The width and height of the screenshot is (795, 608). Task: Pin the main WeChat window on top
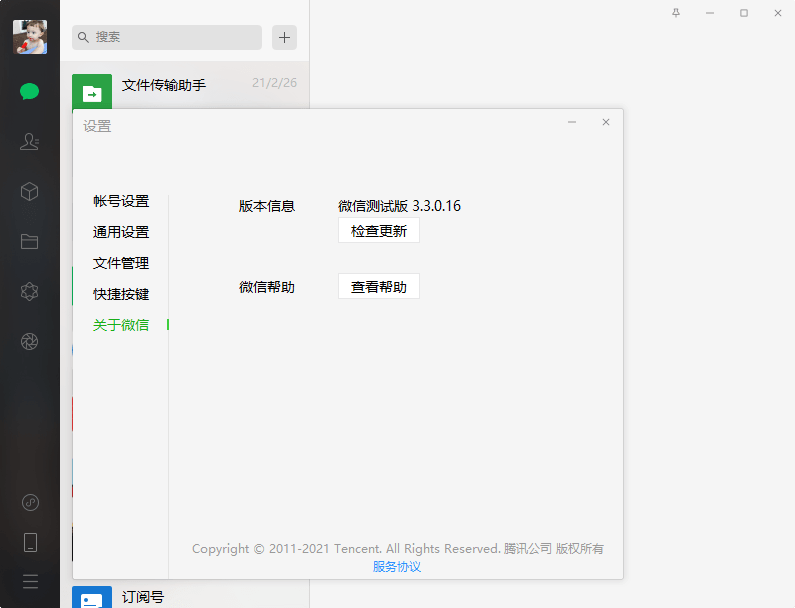[x=676, y=13]
